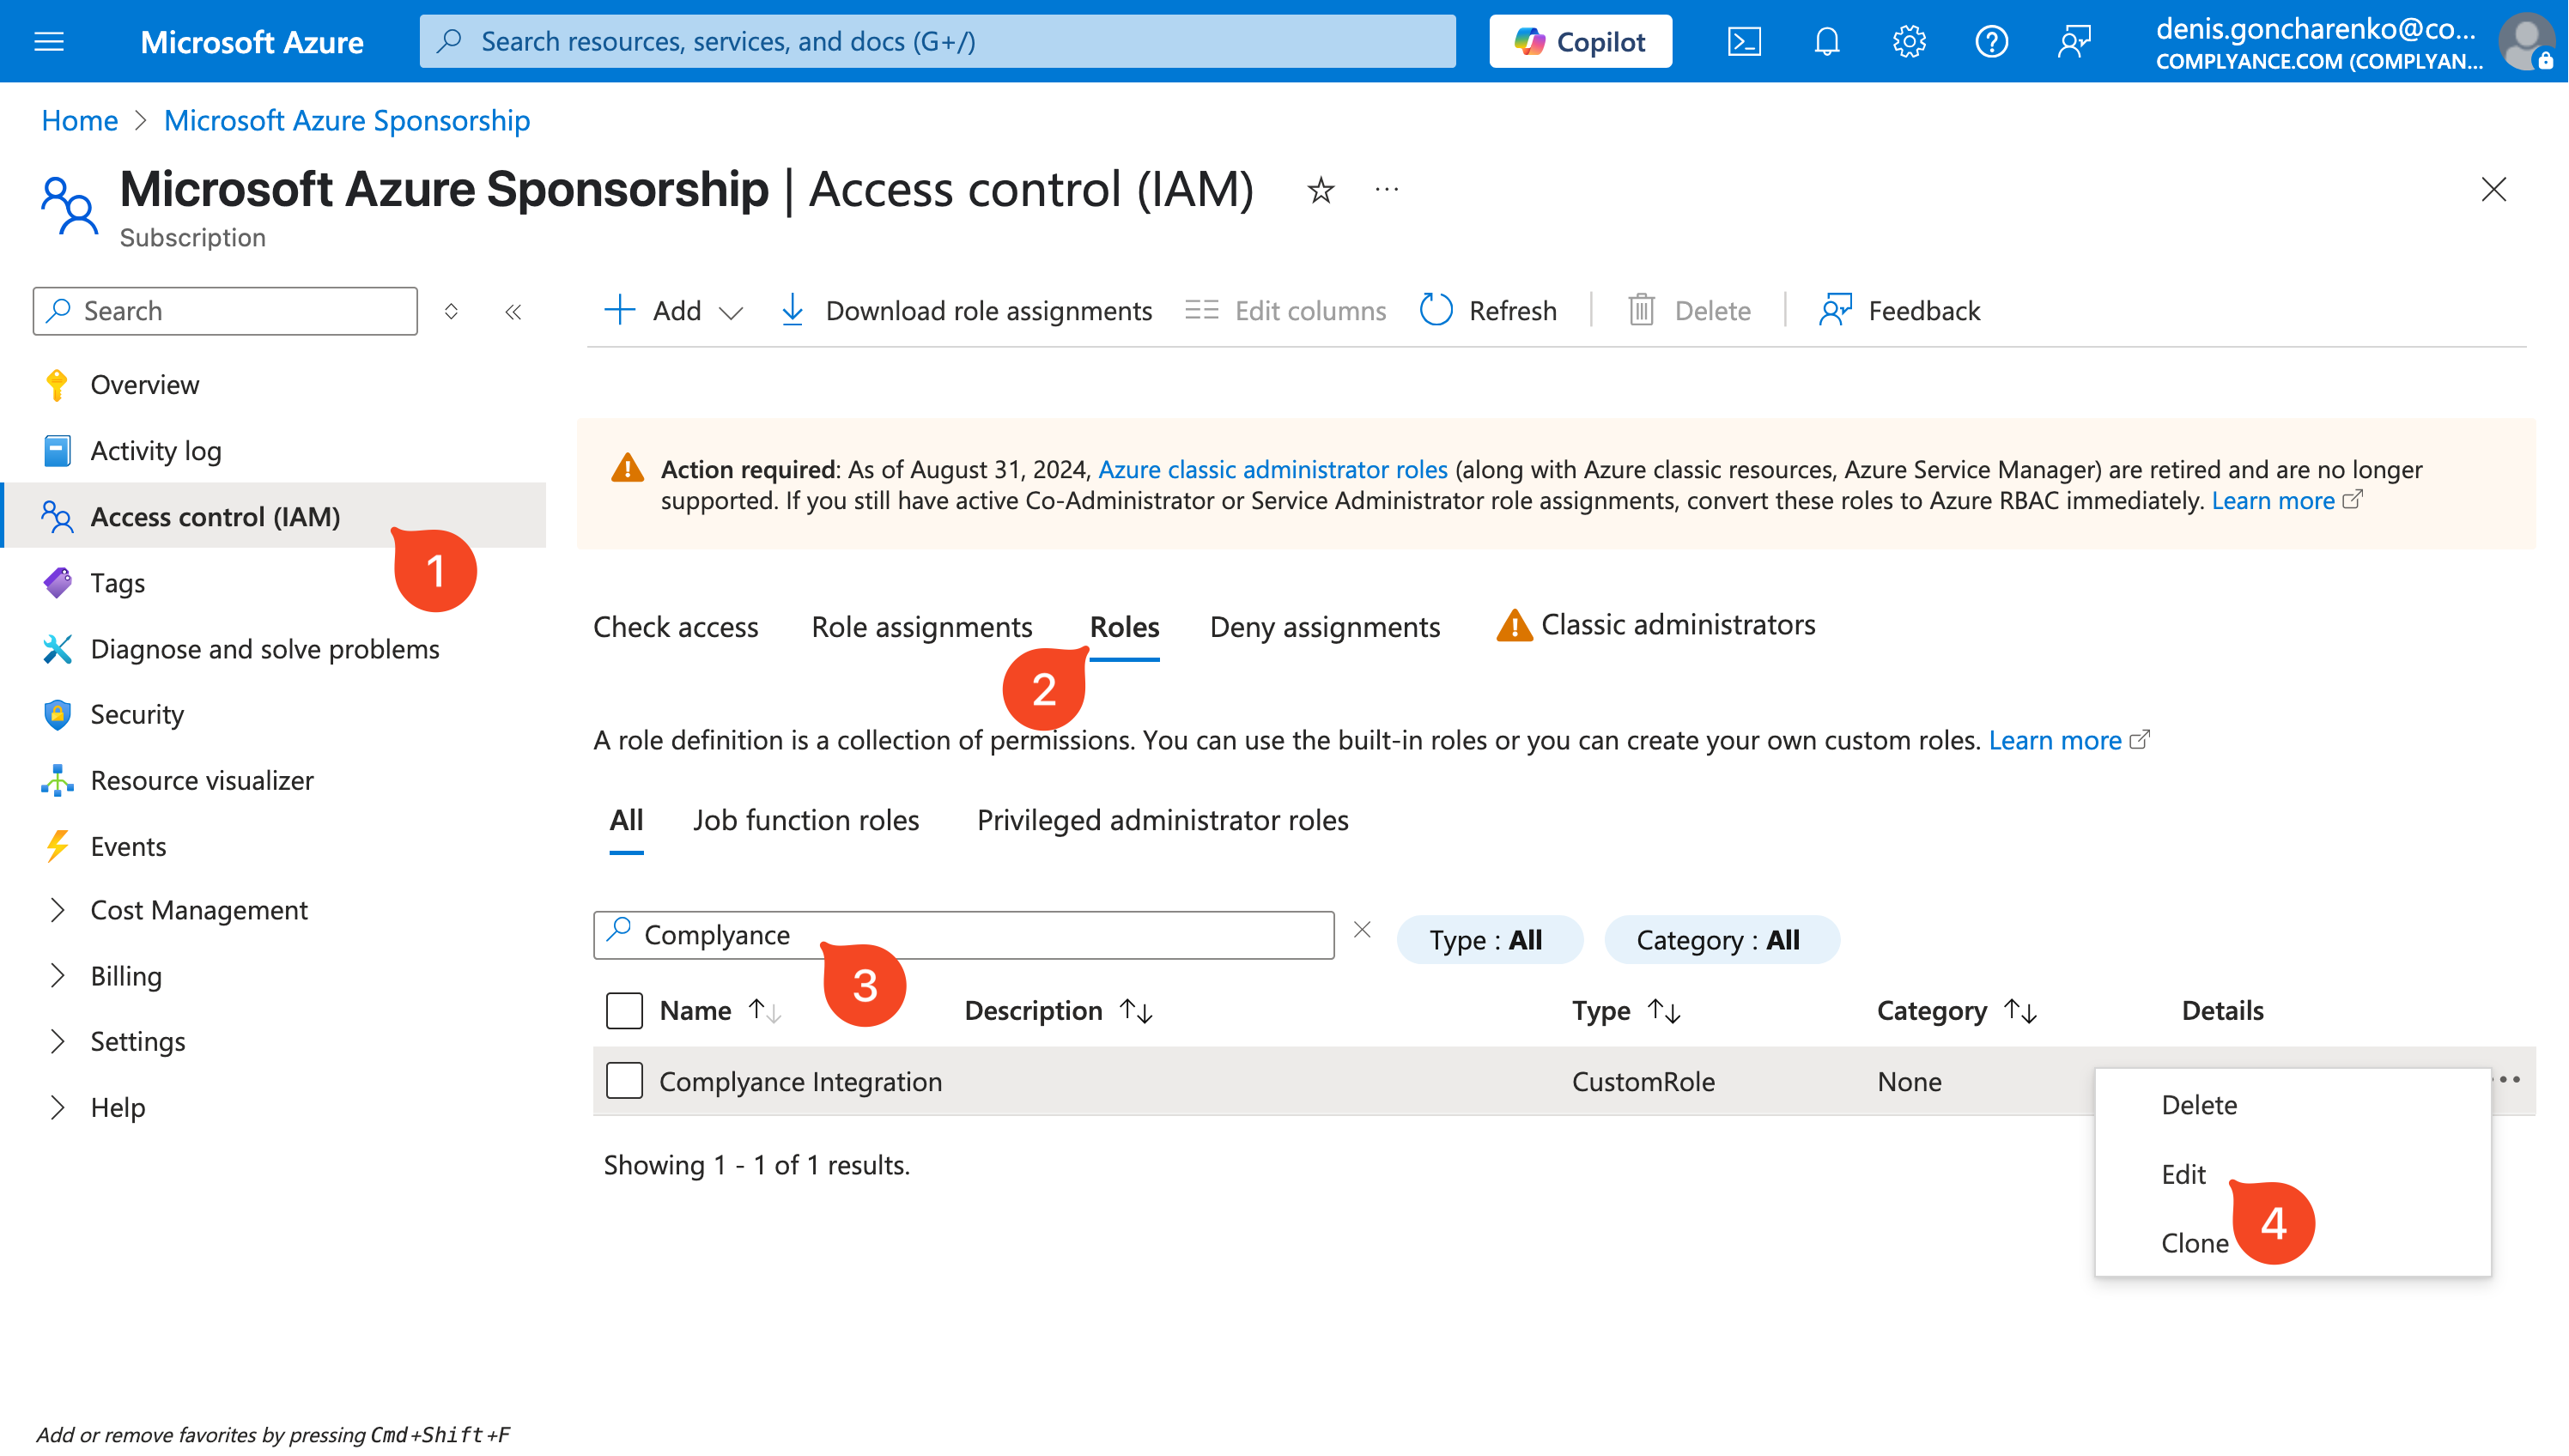
Task: Open the Azure classic administrator roles link
Action: tap(1272, 469)
